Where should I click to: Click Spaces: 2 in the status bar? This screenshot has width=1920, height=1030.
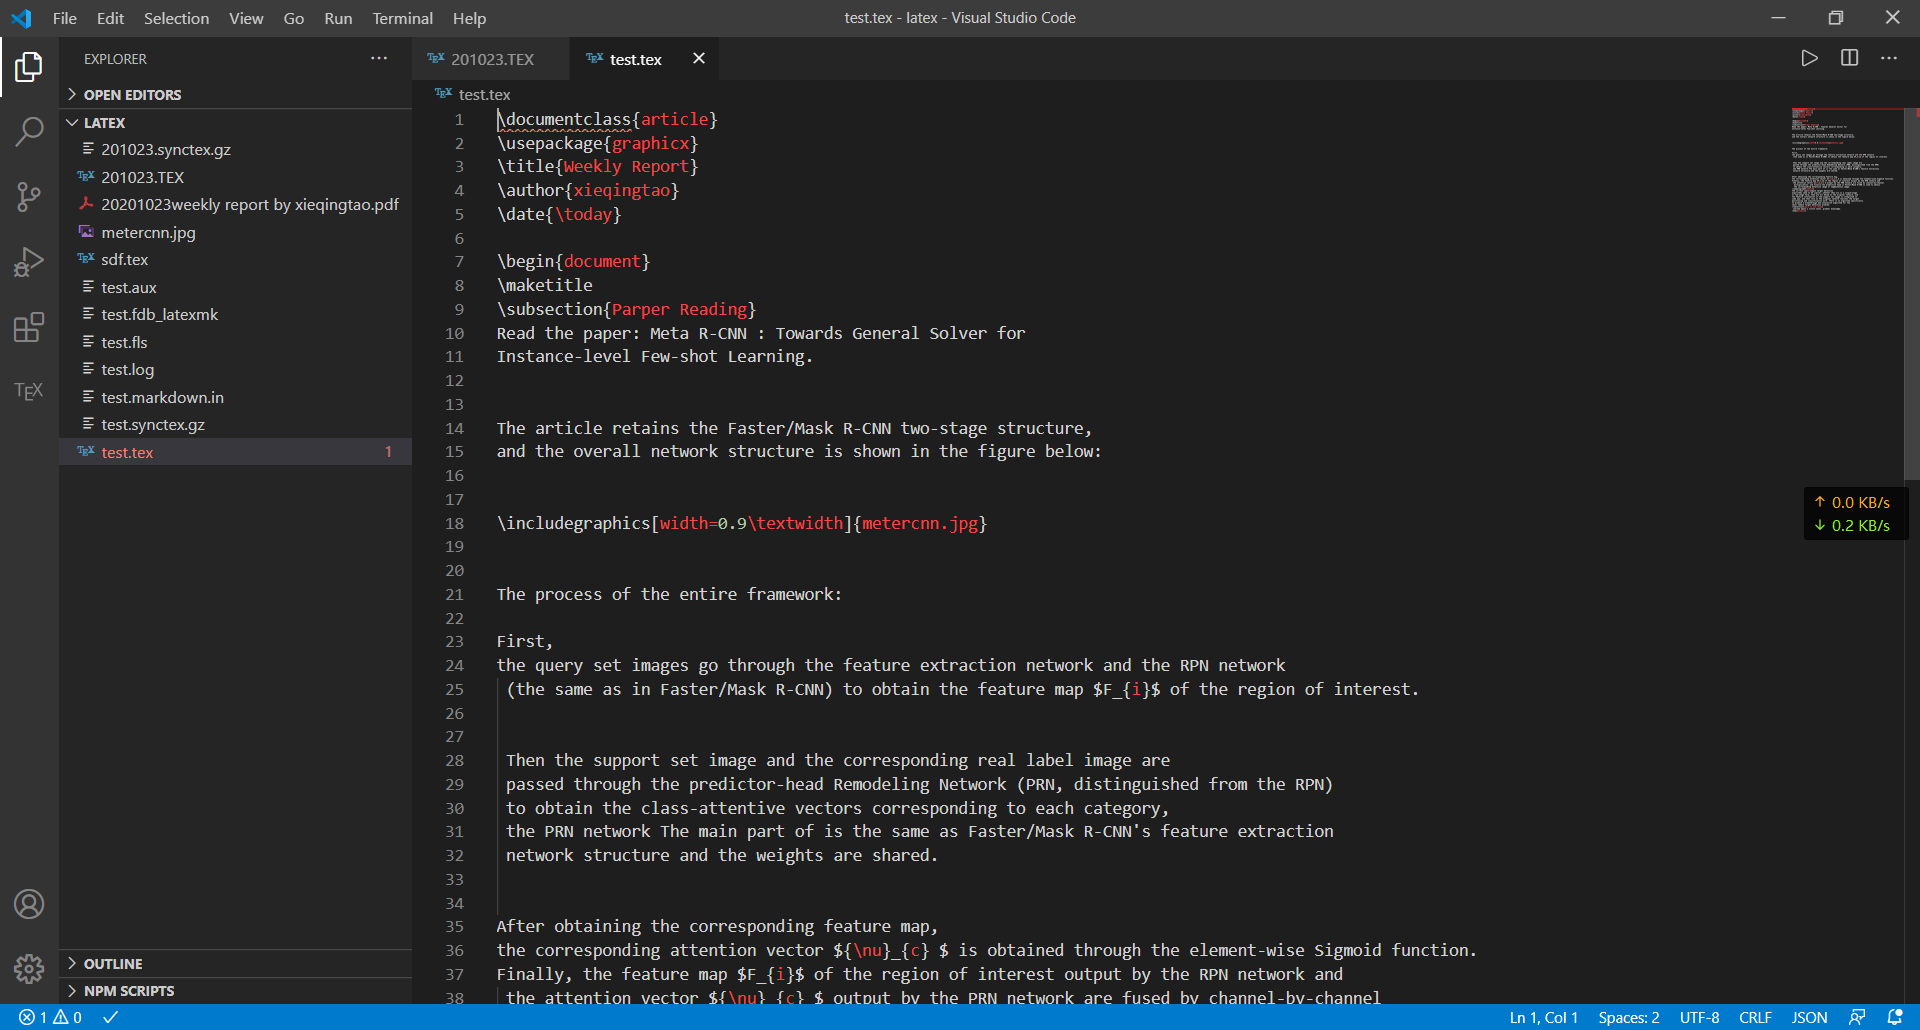[x=1628, y=1017]
